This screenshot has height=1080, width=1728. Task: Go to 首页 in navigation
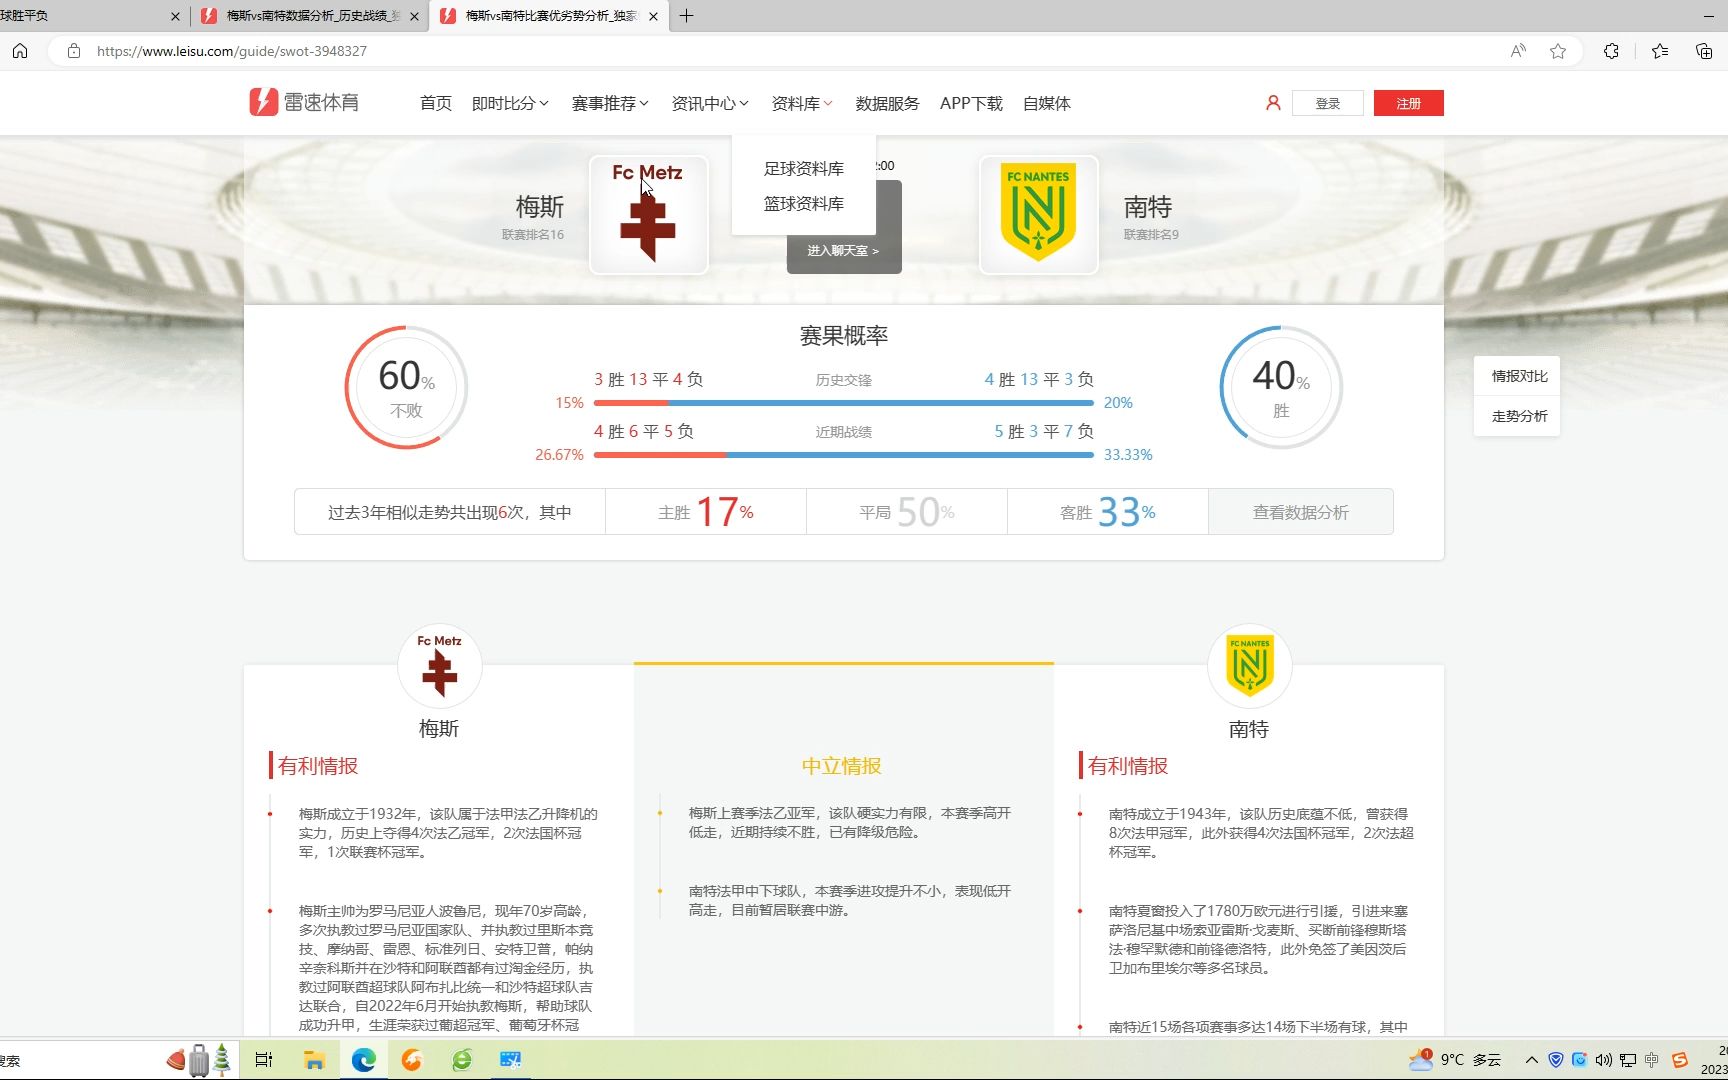click(x=436, y=103)
